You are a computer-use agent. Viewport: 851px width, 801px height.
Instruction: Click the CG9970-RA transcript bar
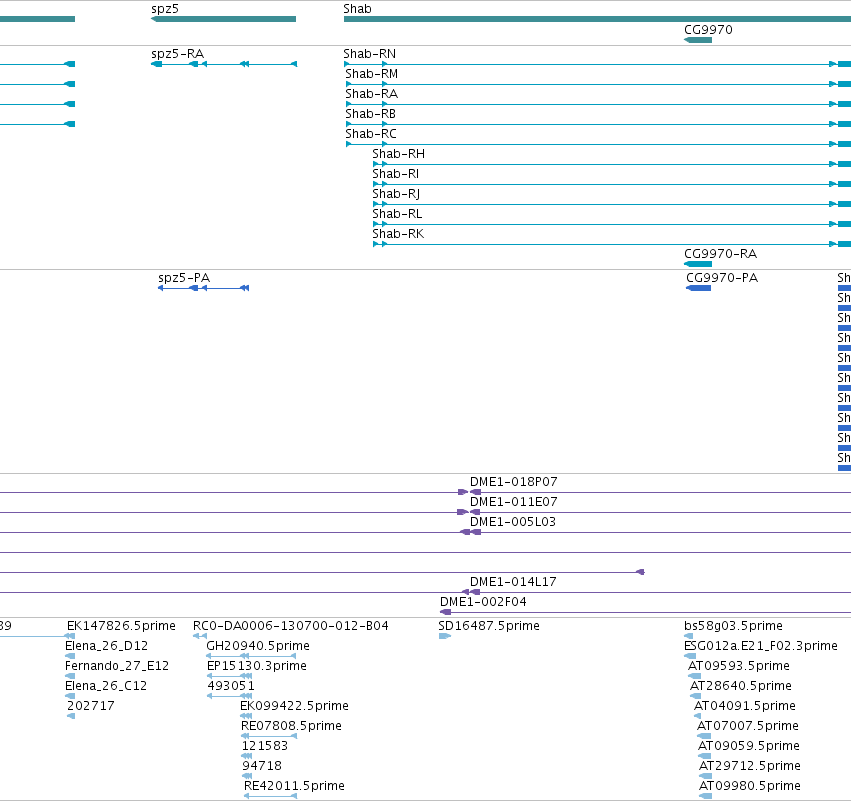(698, 264)
